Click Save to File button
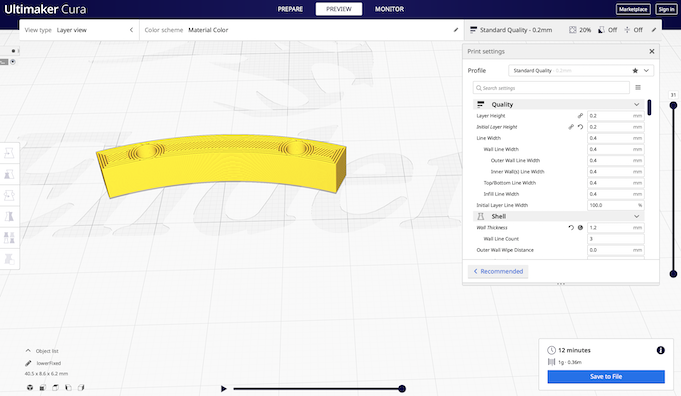This screenshot has width=681, height=396. [x=606, y=376]
